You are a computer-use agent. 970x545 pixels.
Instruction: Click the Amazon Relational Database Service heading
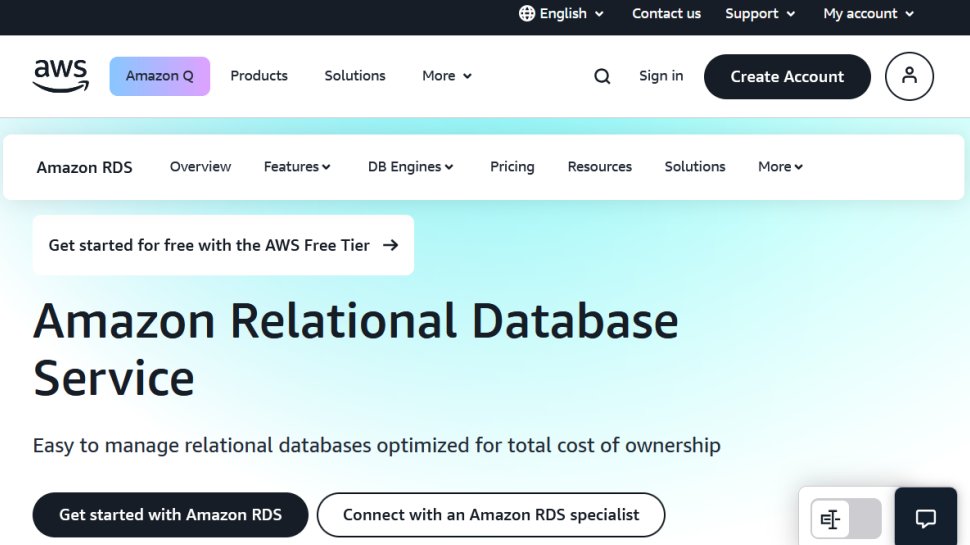click(x=356, y=350)
